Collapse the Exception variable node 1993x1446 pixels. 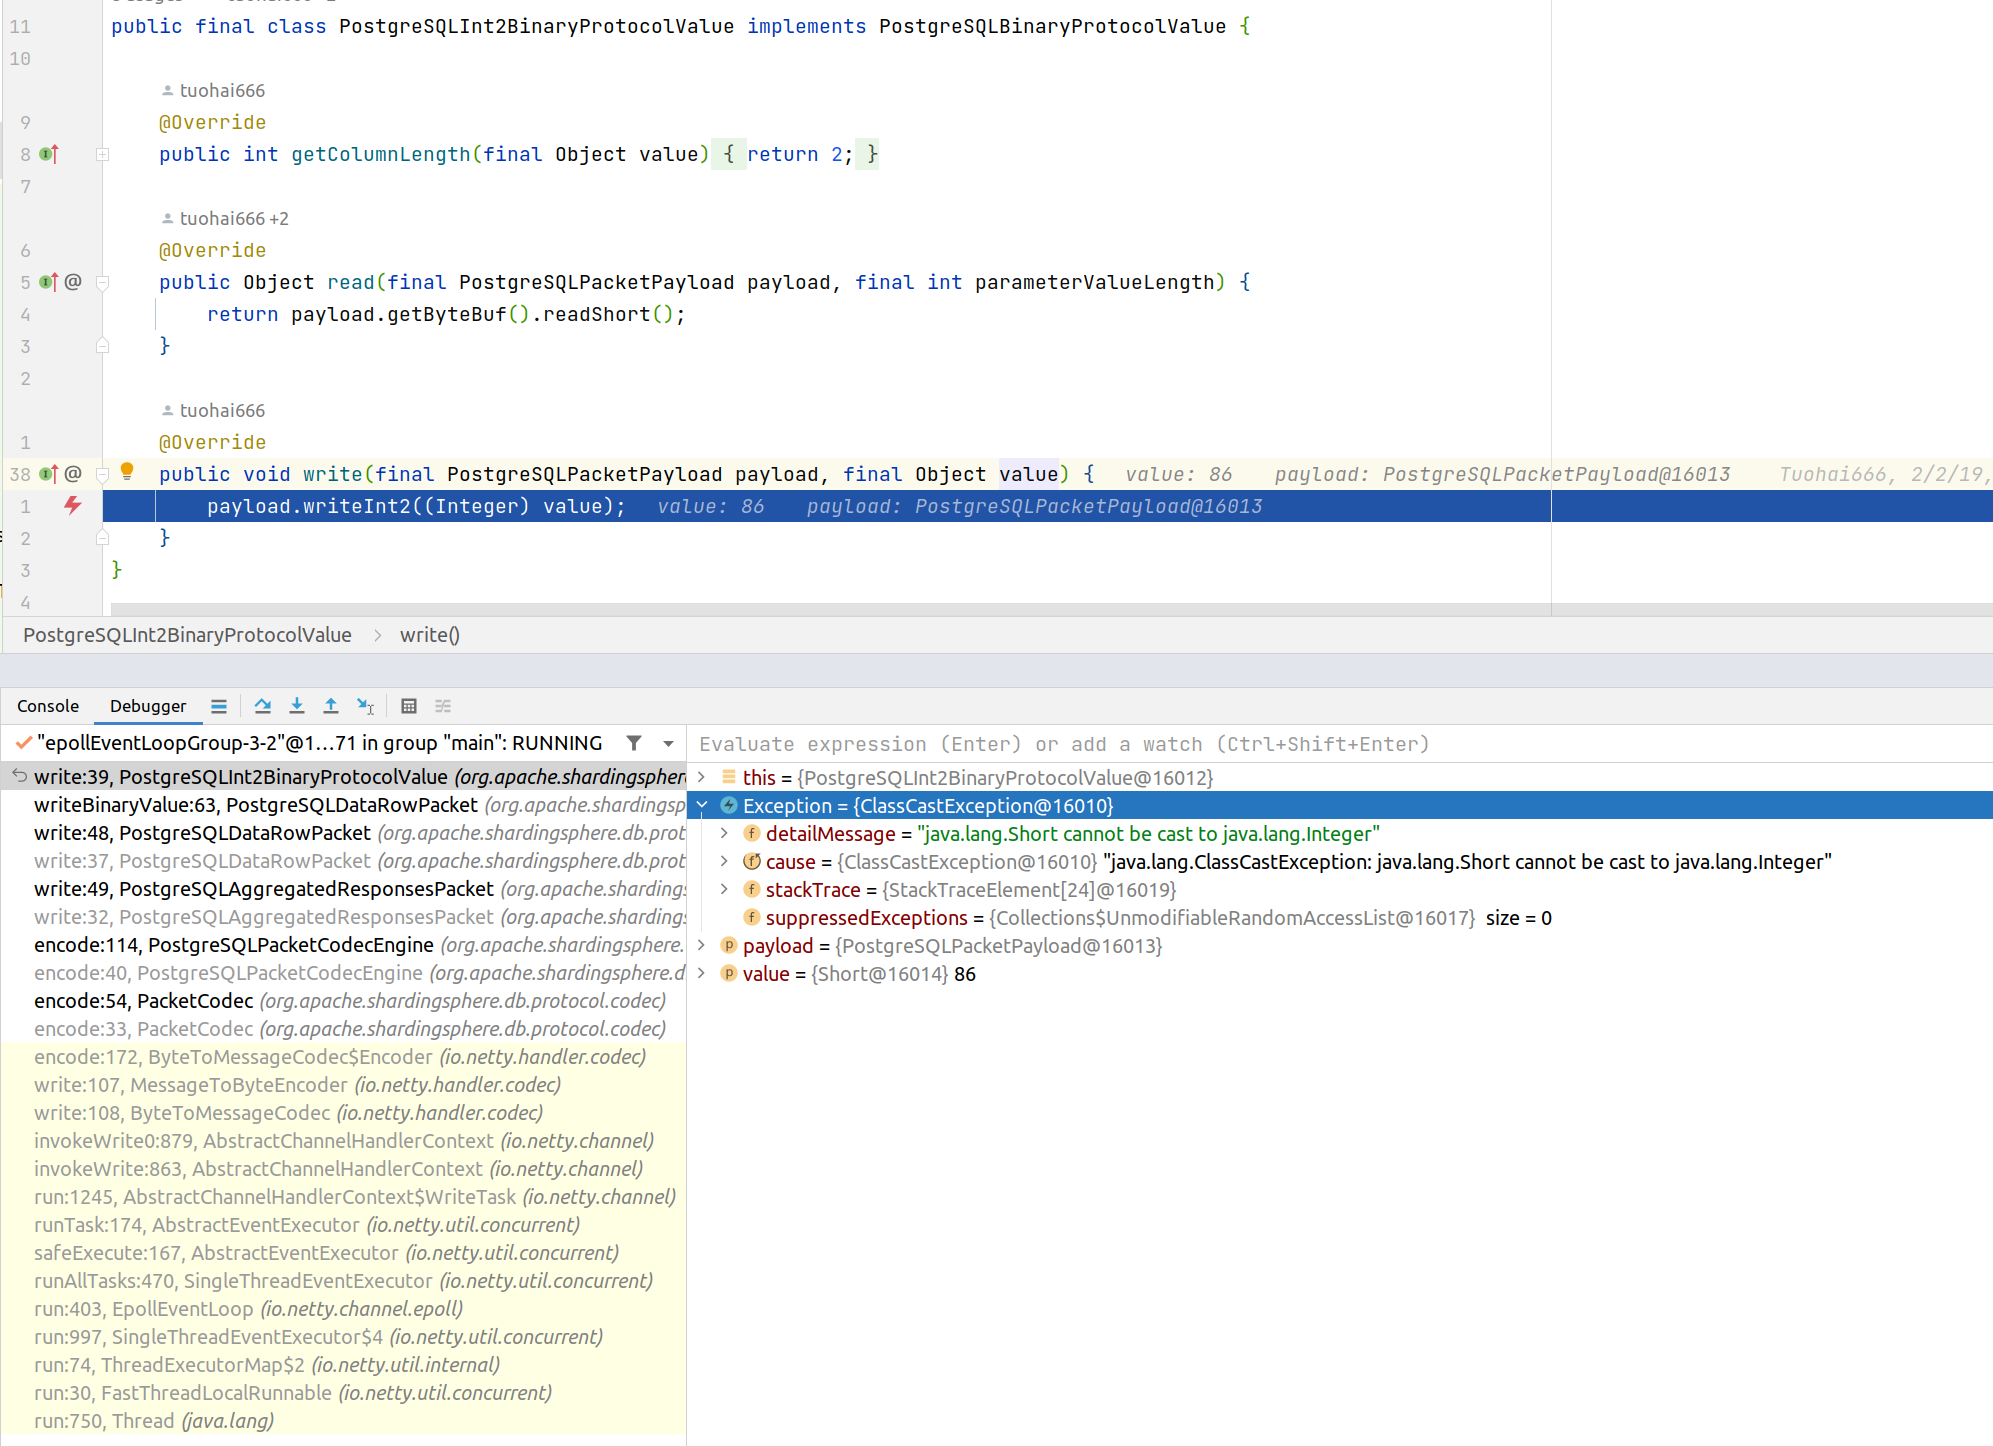click(x=702, y=806)
